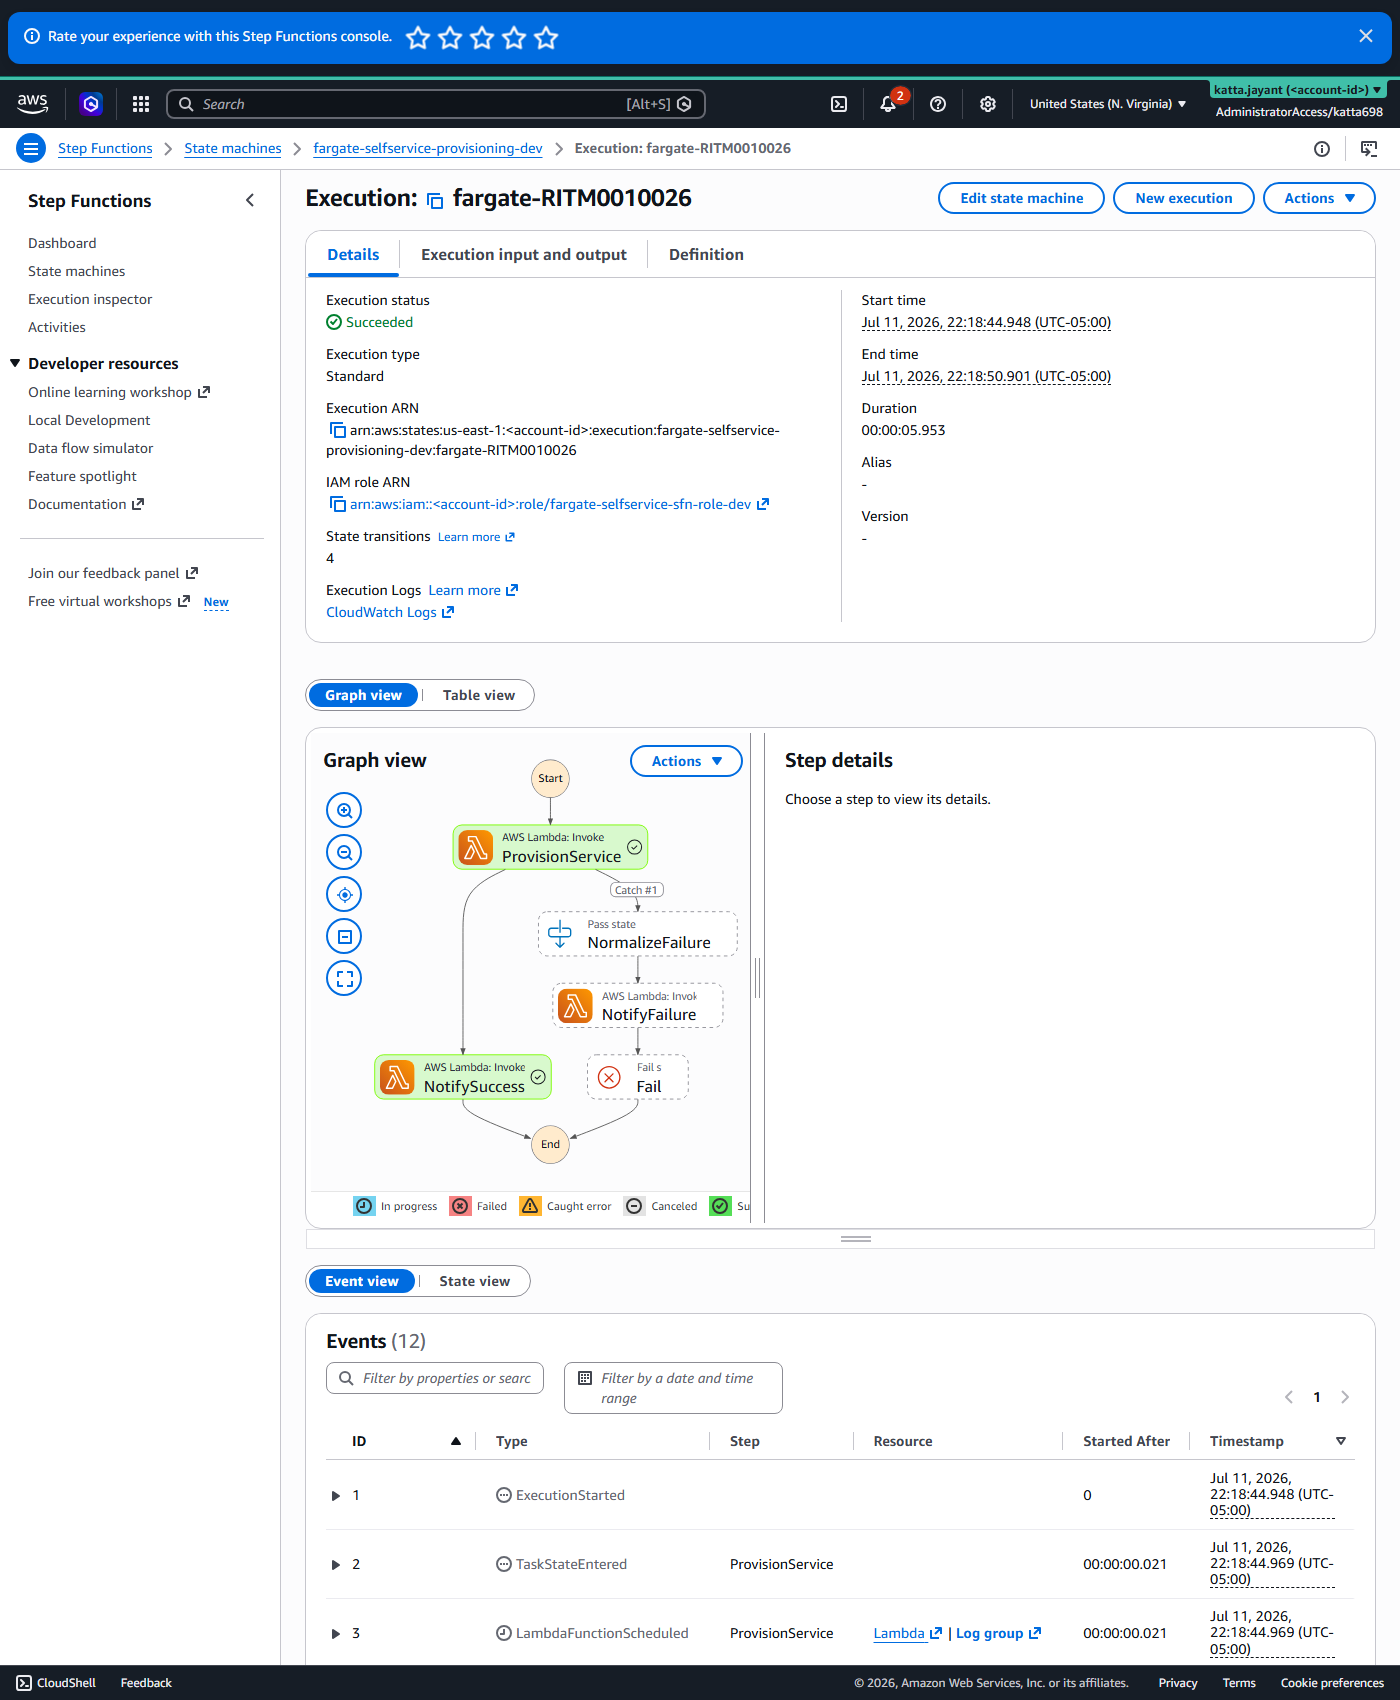Open the account menu dropdown

1298,90
